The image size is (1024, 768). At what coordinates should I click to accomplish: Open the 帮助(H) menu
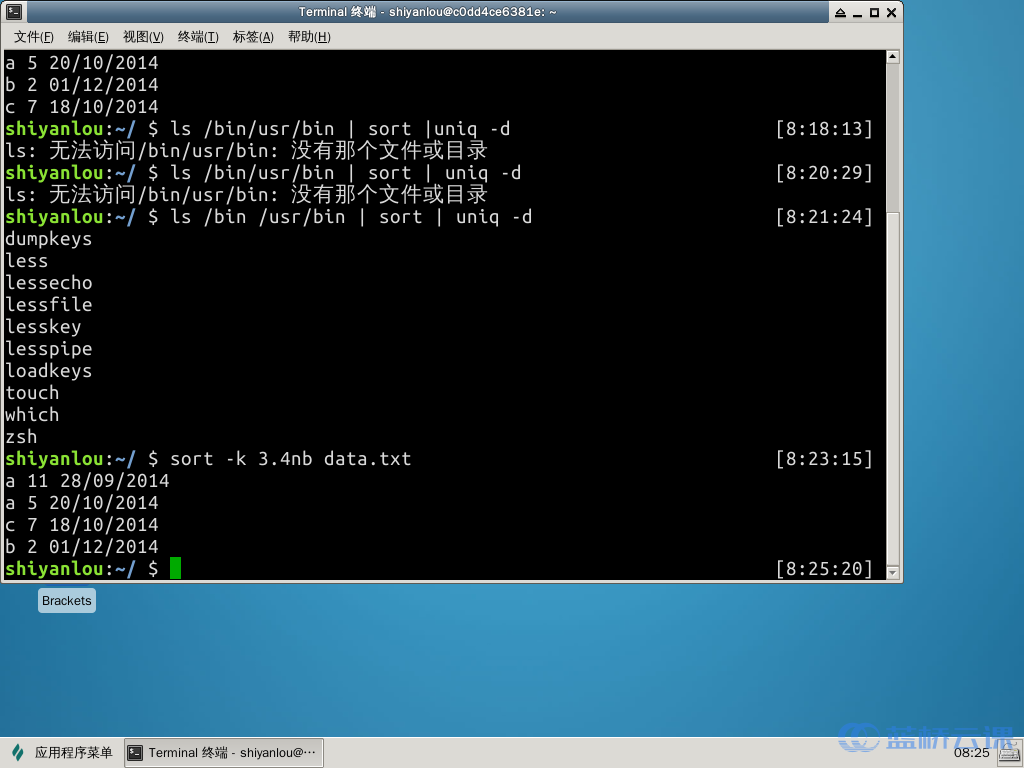pos(309,37)
